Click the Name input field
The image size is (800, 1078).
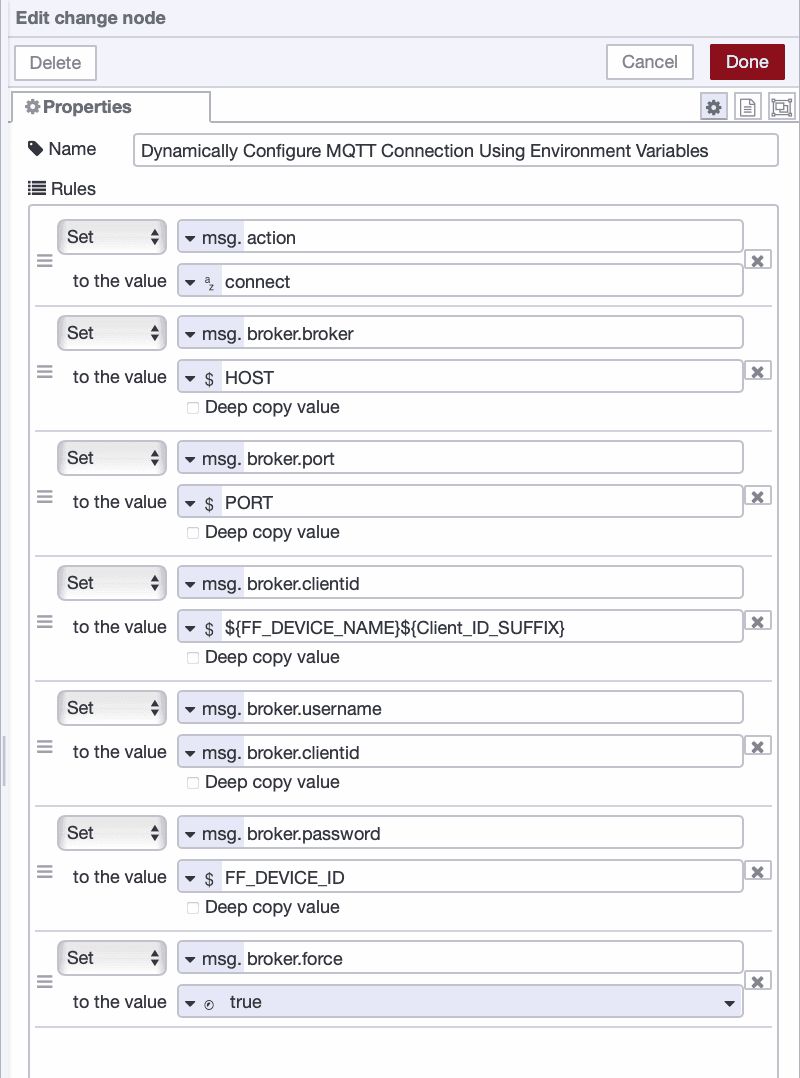(x=455, y=151)
